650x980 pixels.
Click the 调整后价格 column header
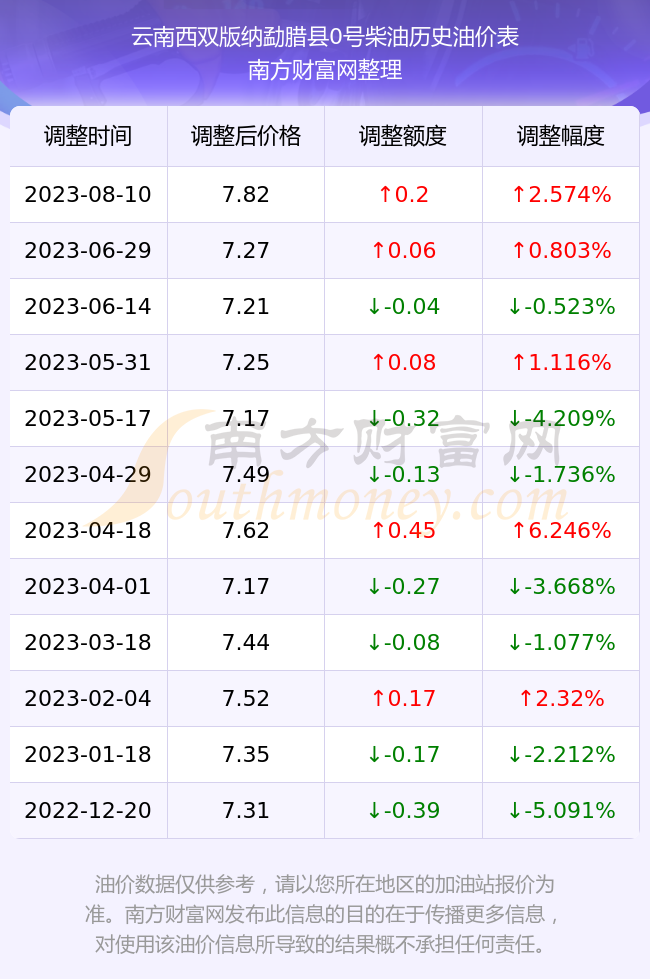pos(246,136)
